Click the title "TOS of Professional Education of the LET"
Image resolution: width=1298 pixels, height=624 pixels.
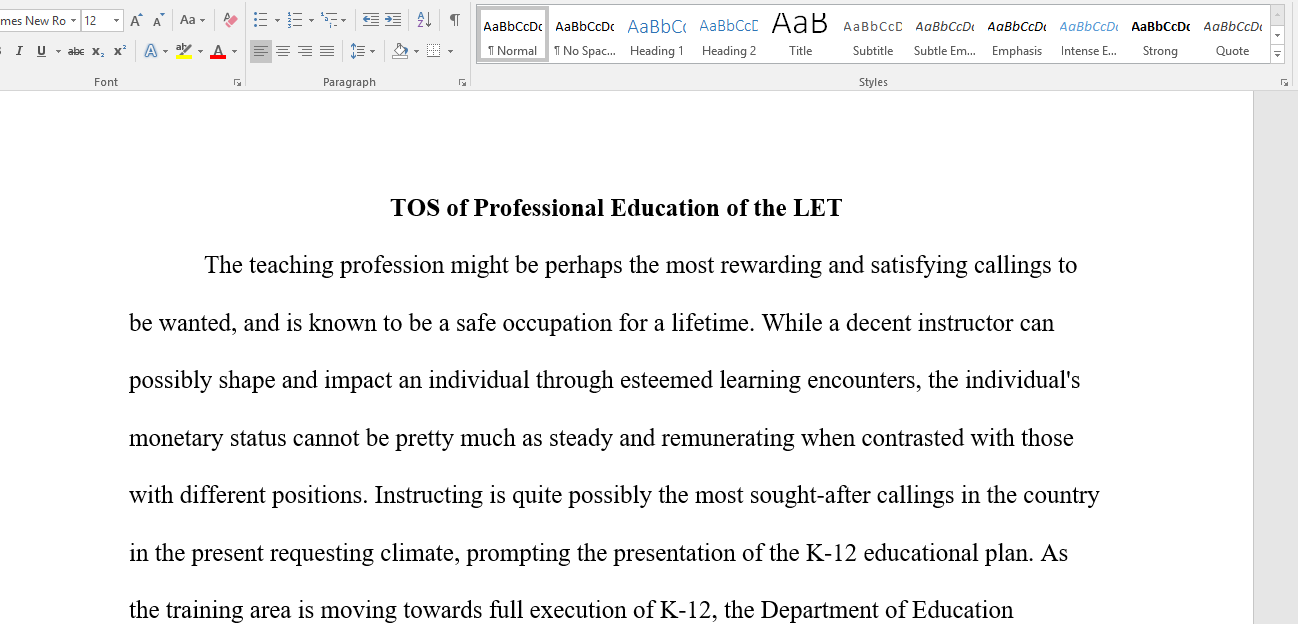616,208
